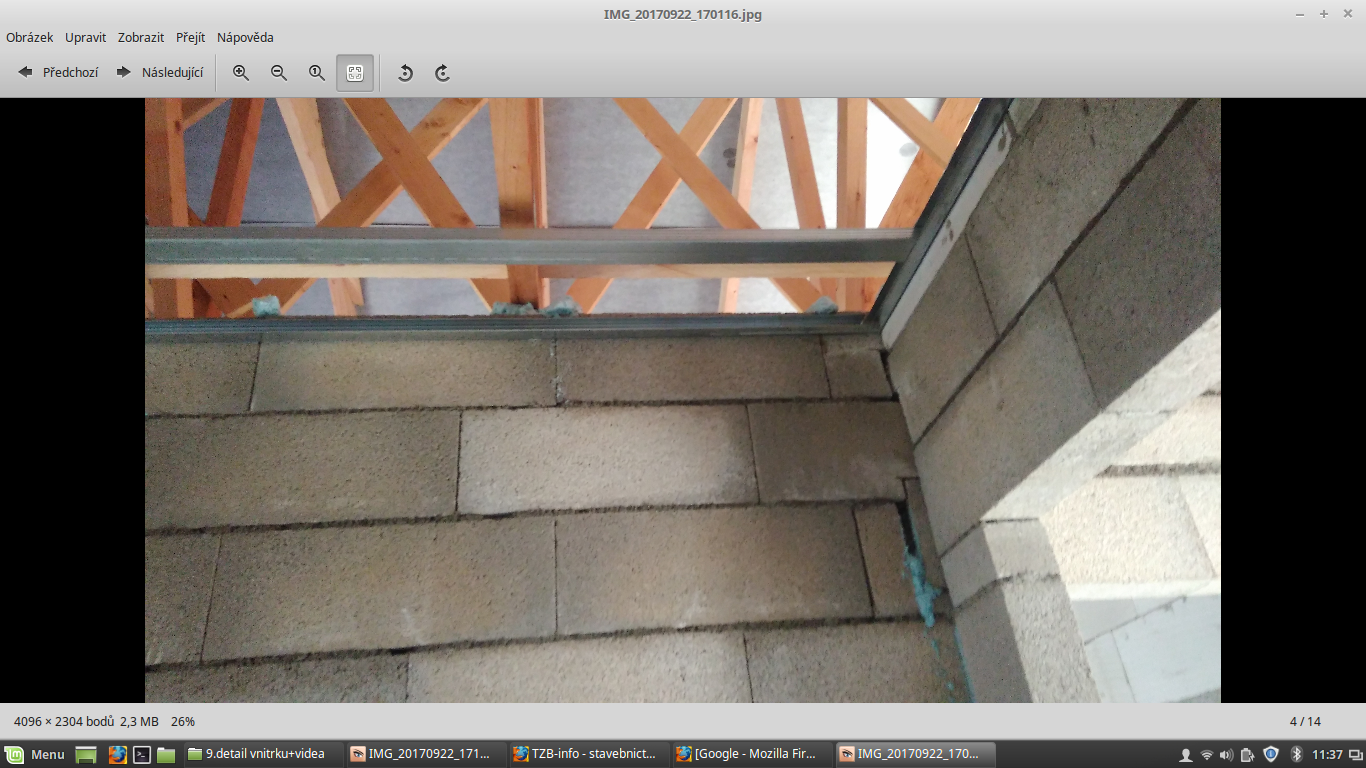Rotate the image clockwise

[442, 73]
